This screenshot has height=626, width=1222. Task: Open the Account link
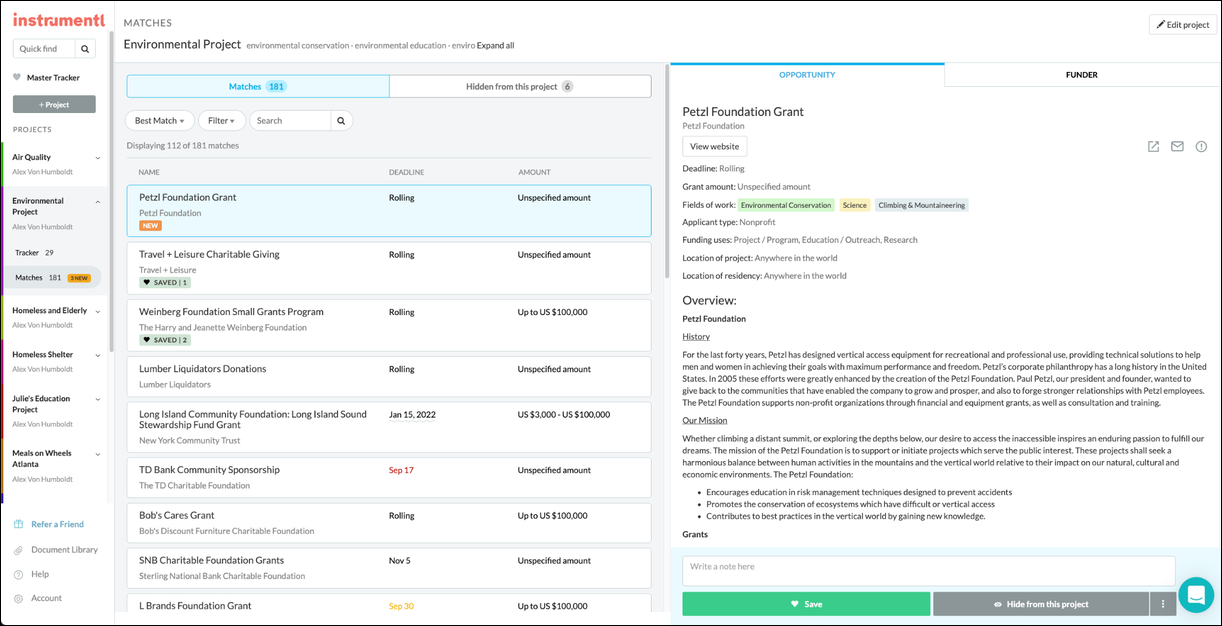tap(46, 598)
